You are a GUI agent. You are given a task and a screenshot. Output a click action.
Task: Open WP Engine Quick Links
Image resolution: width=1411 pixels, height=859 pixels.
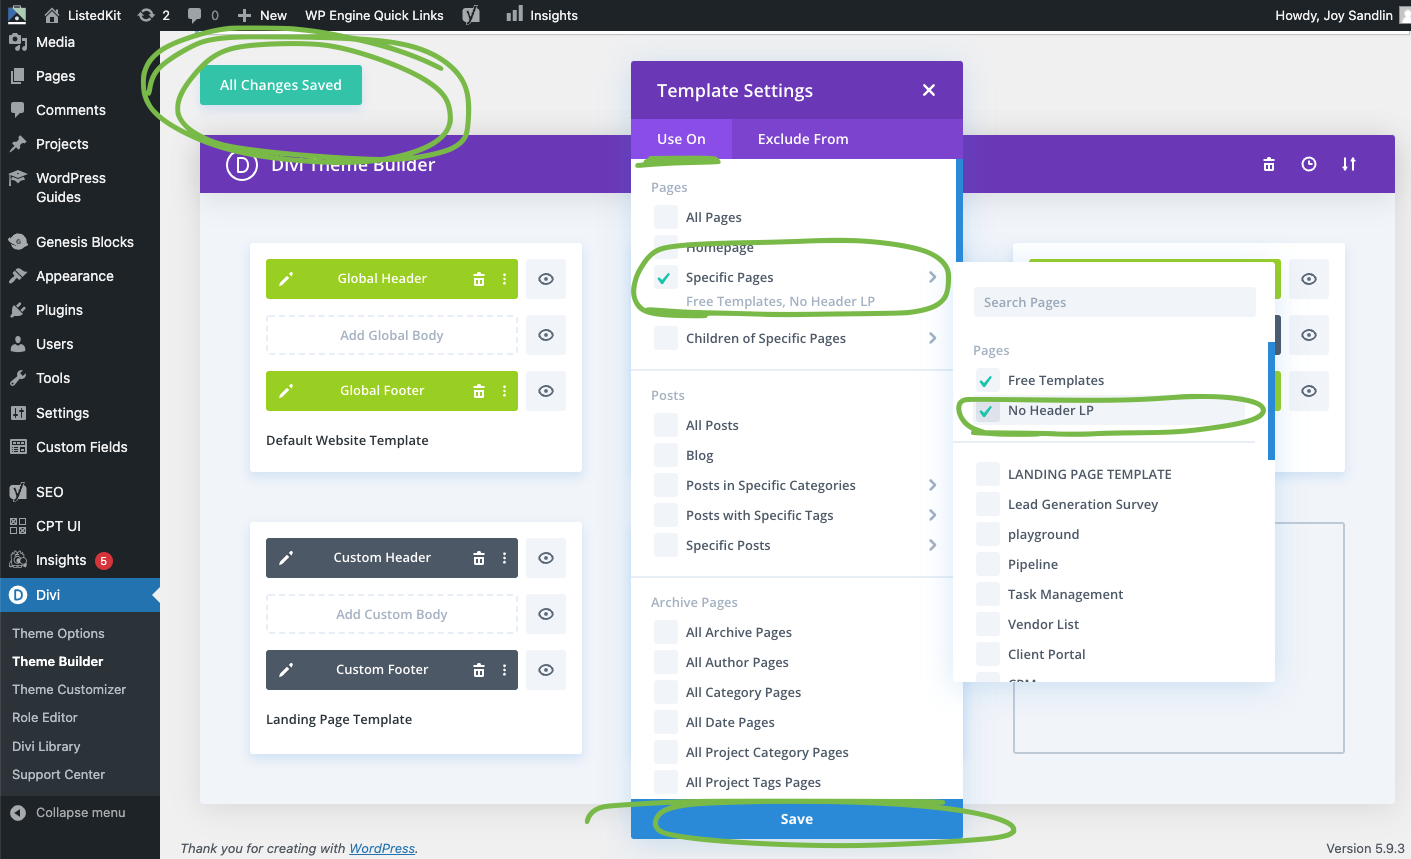[374, 15]
